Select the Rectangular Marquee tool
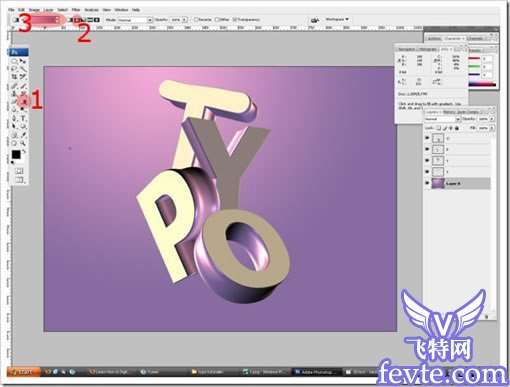The height and width of the screenshot is (387, 510). point(14,61)
